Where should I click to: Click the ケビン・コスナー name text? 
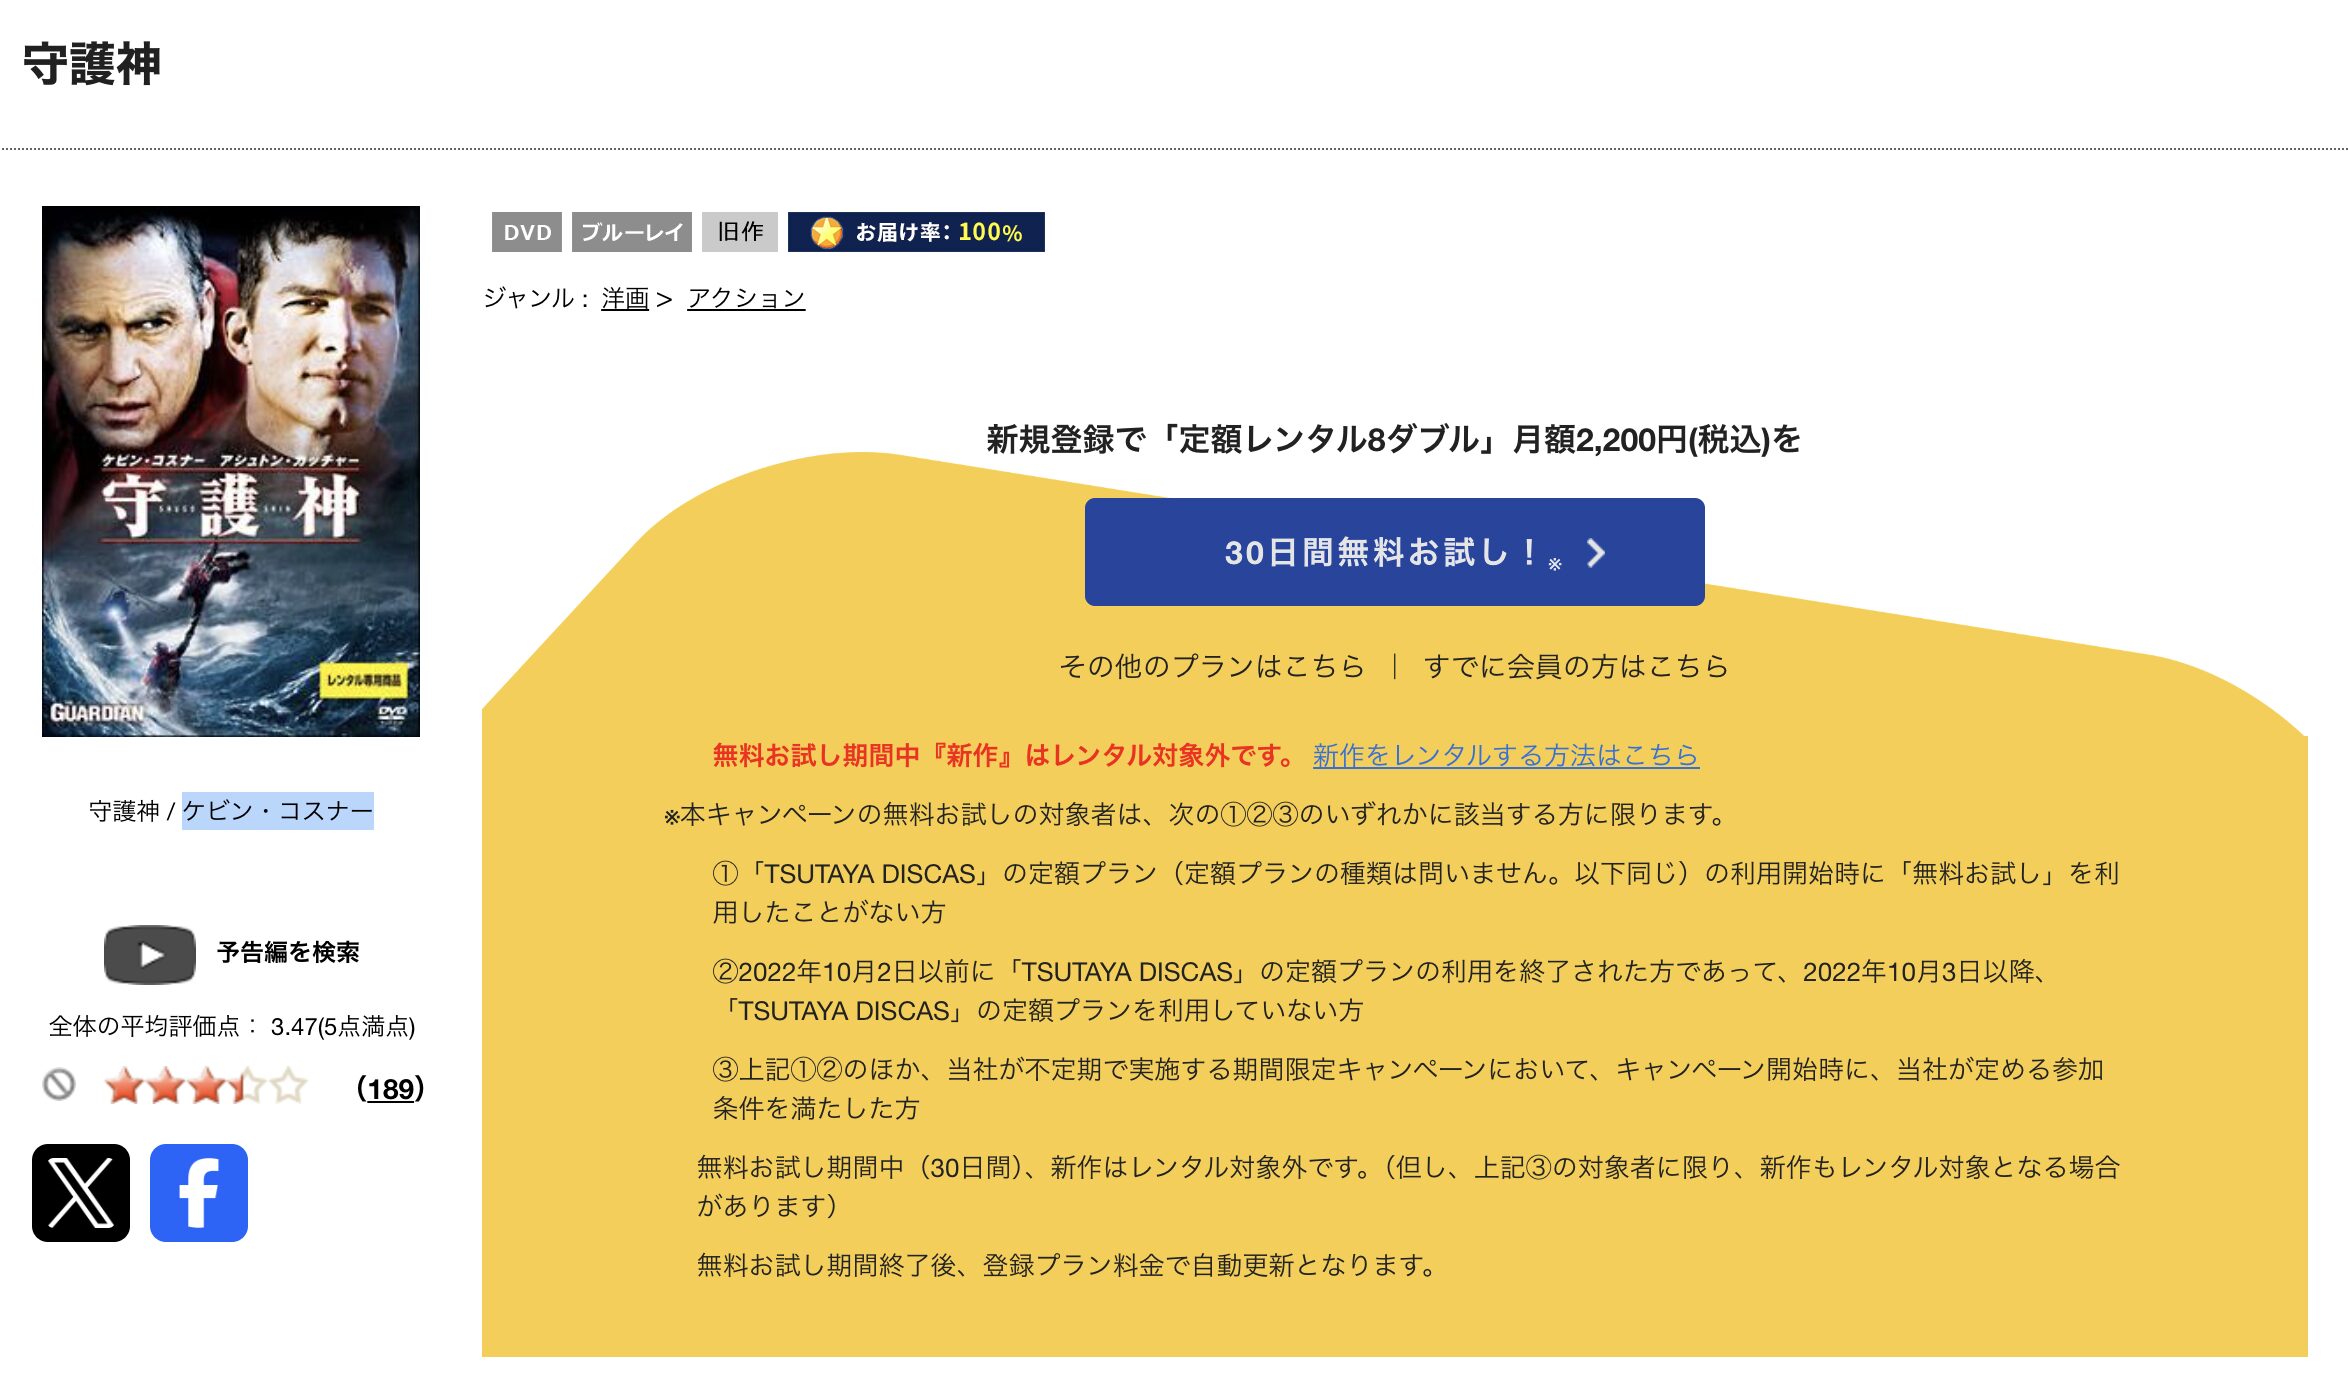[277, 810]
